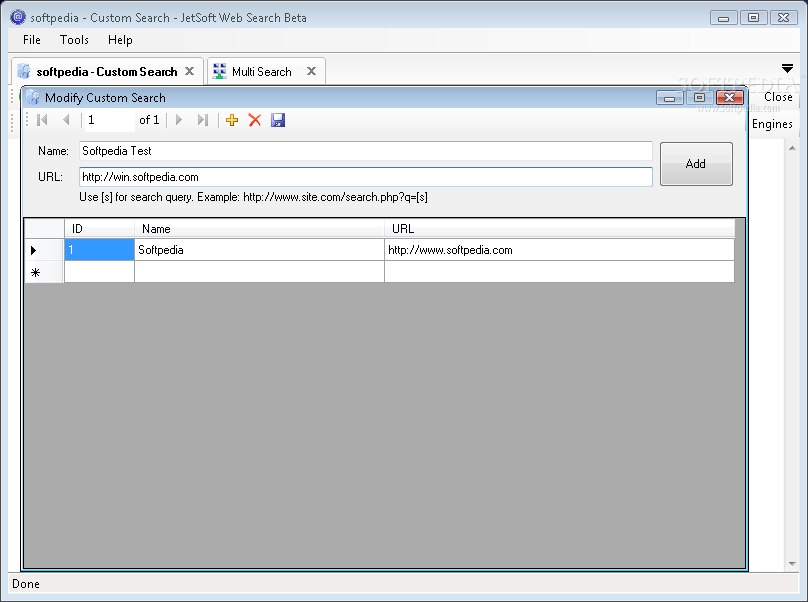808x602 pixels.
Task: Click the Close button on the right
Action: point(778,97)
